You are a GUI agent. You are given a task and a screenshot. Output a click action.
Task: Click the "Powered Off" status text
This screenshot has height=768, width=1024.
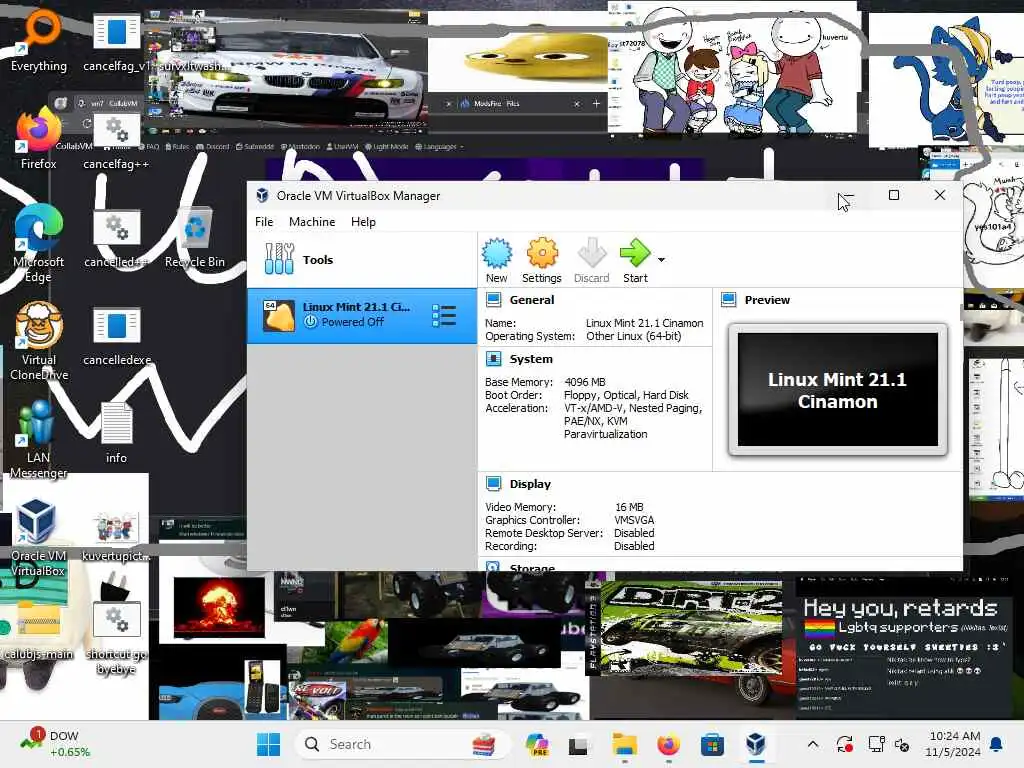(x=353, y=322)
